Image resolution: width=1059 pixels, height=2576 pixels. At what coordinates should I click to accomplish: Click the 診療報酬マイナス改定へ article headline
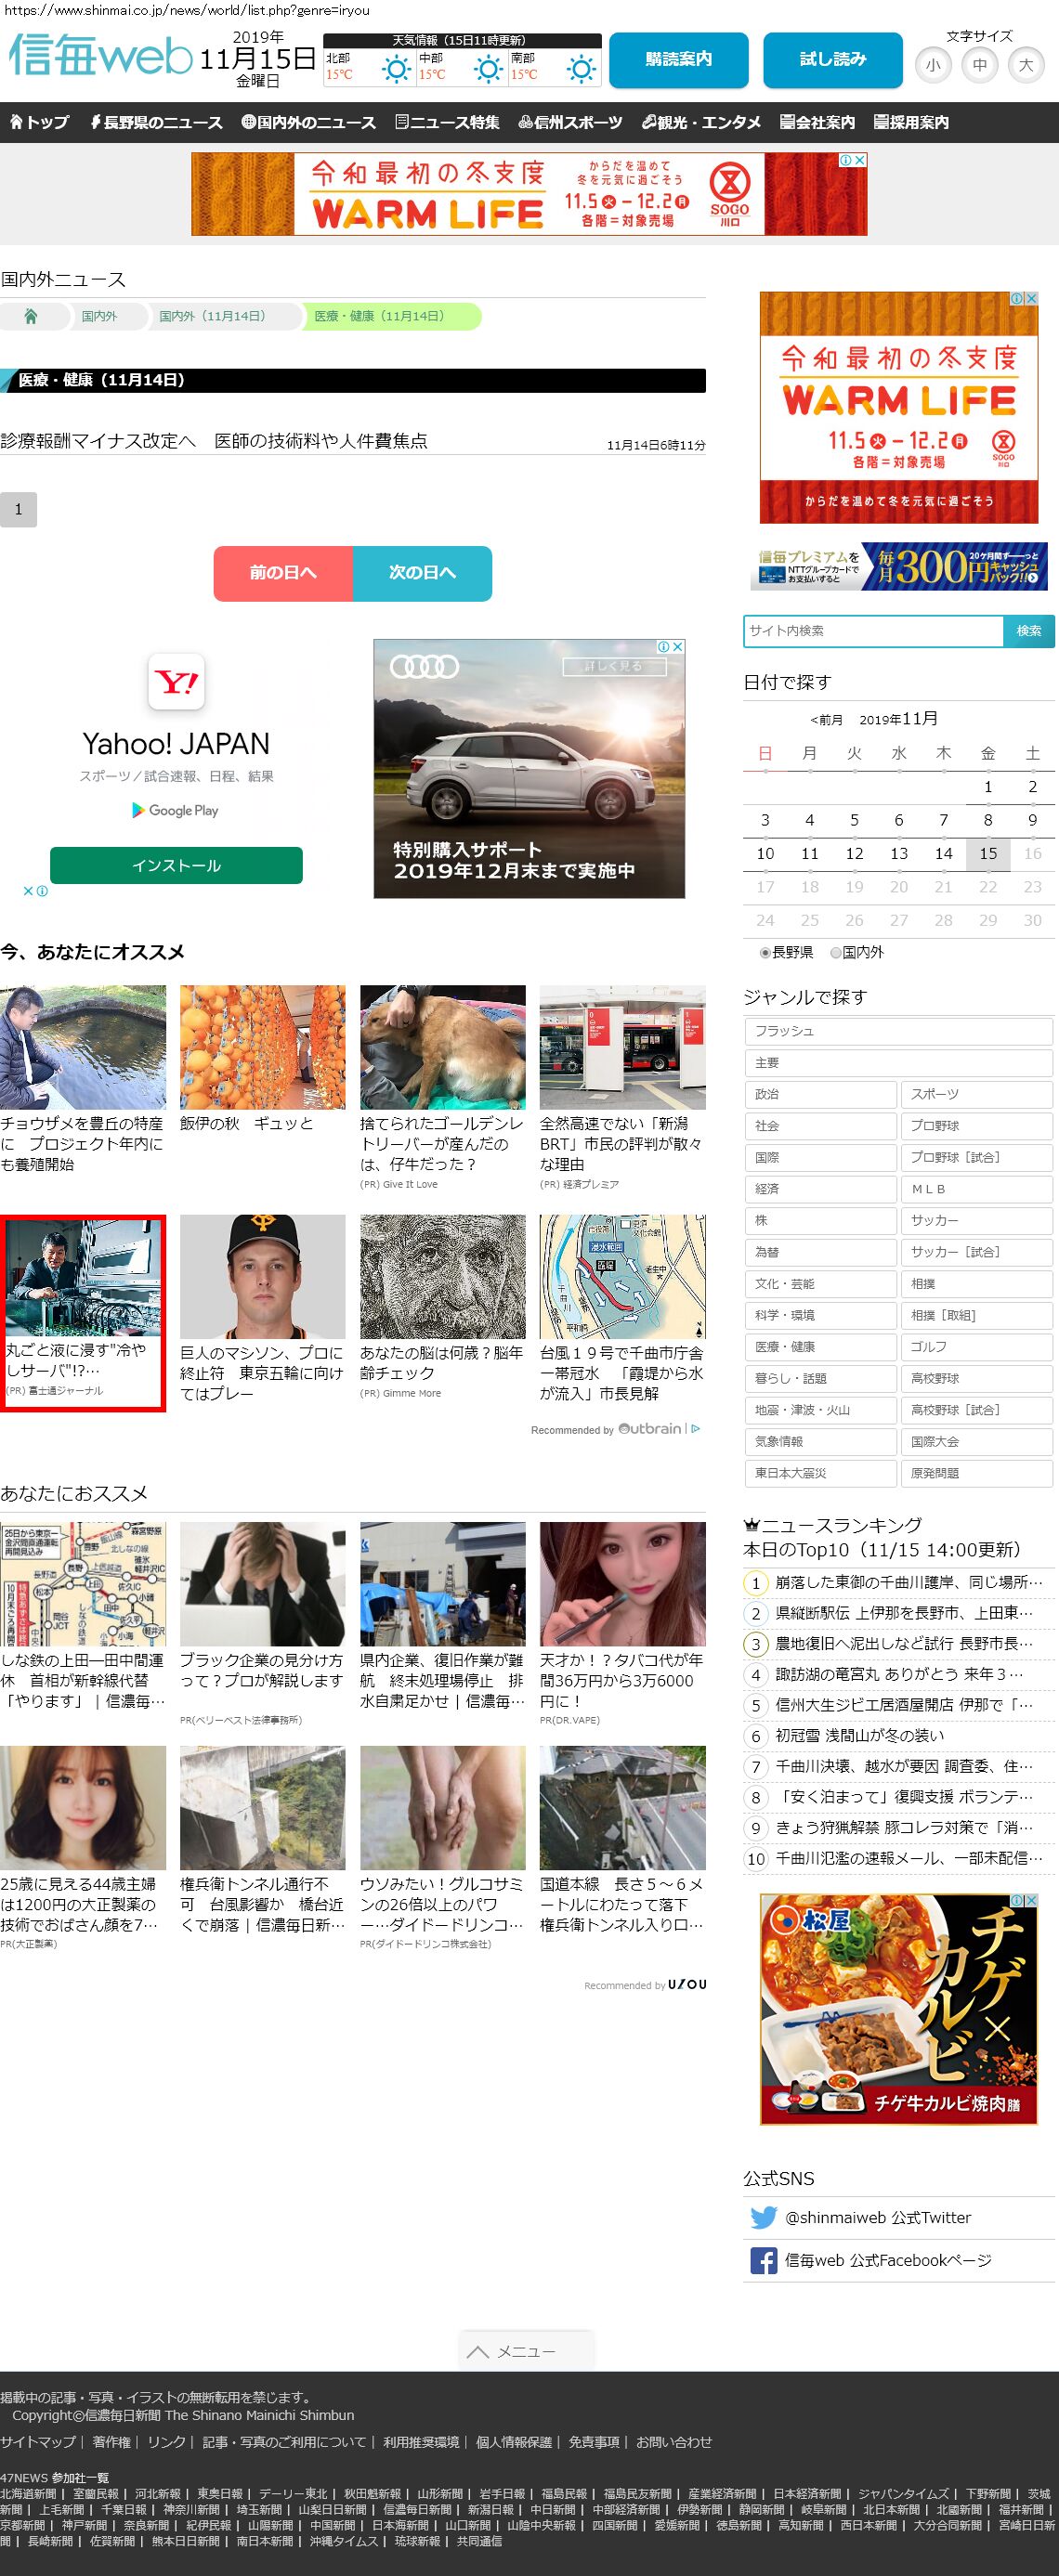pos(214,441)
